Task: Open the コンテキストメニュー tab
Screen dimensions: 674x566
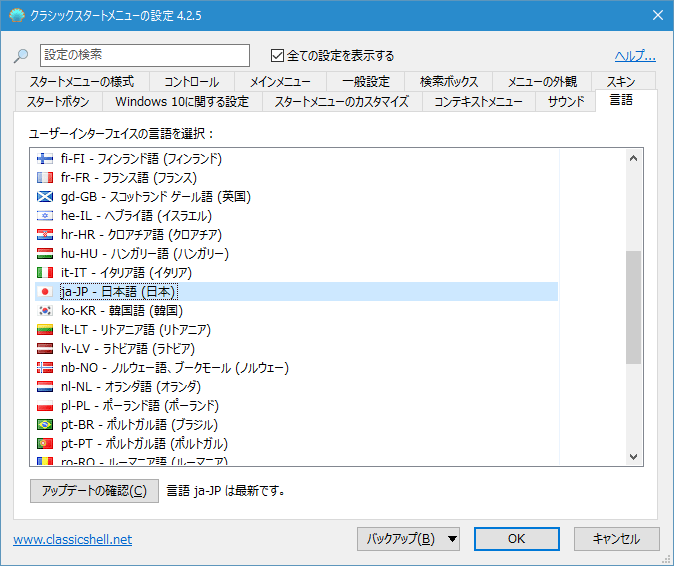Action: [478, 101]
